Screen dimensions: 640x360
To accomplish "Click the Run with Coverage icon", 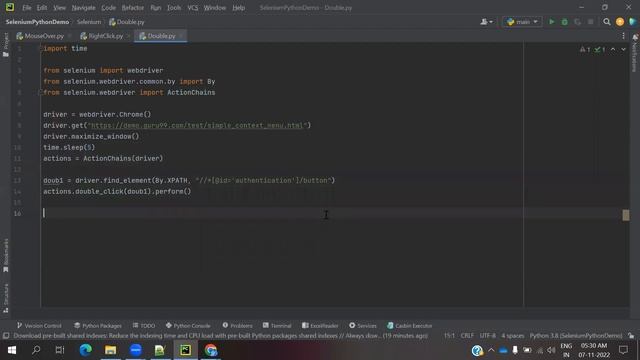I will (578, 22).
